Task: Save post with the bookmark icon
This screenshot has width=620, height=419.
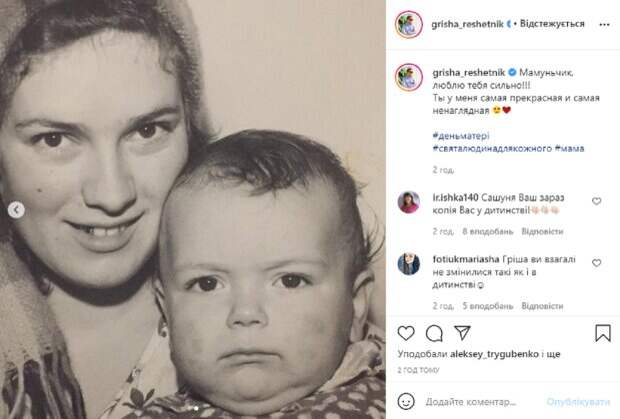Action: coord(603,333)
